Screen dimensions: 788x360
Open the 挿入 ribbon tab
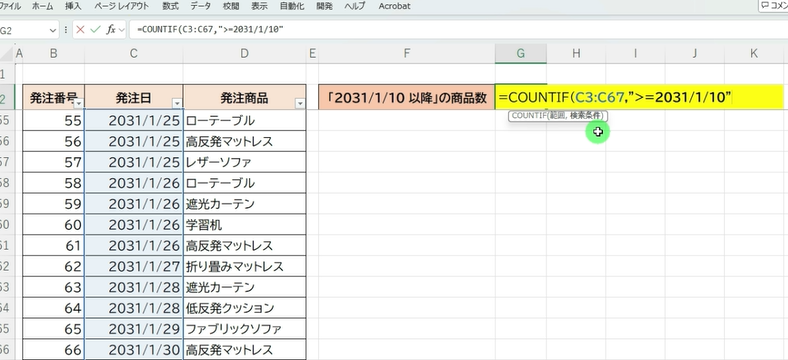pos(73,7)
